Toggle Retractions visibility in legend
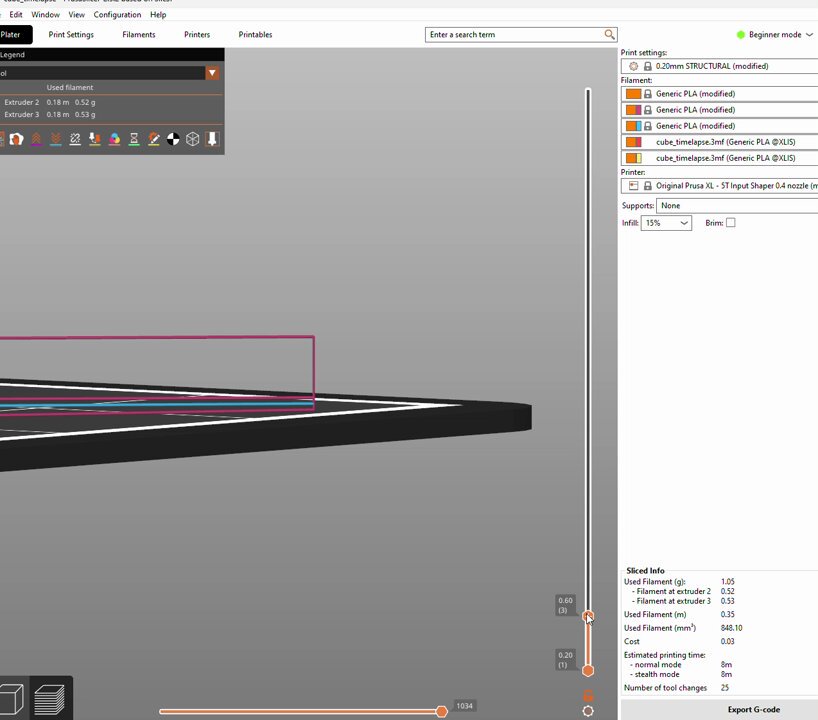Screen dimensions: 818x720 coord(36,139)
